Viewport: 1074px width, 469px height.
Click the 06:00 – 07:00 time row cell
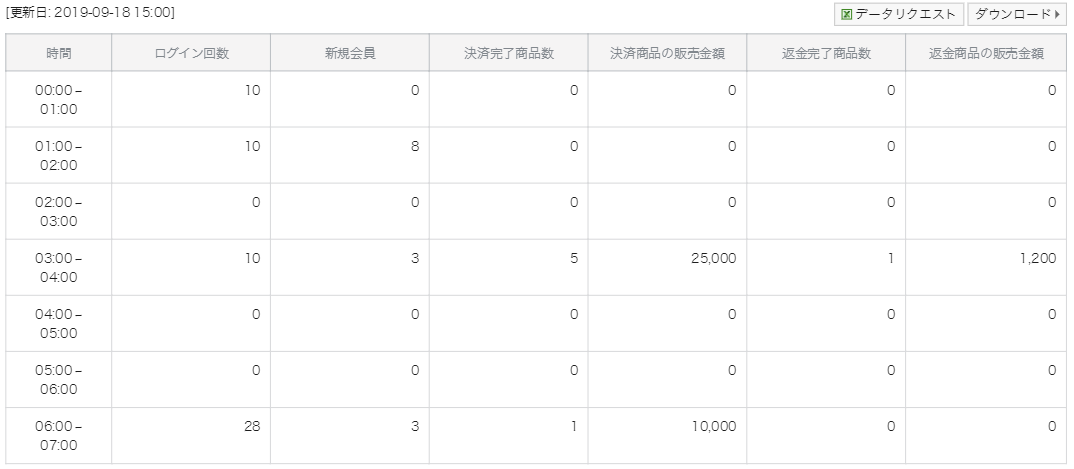[59, 436]
